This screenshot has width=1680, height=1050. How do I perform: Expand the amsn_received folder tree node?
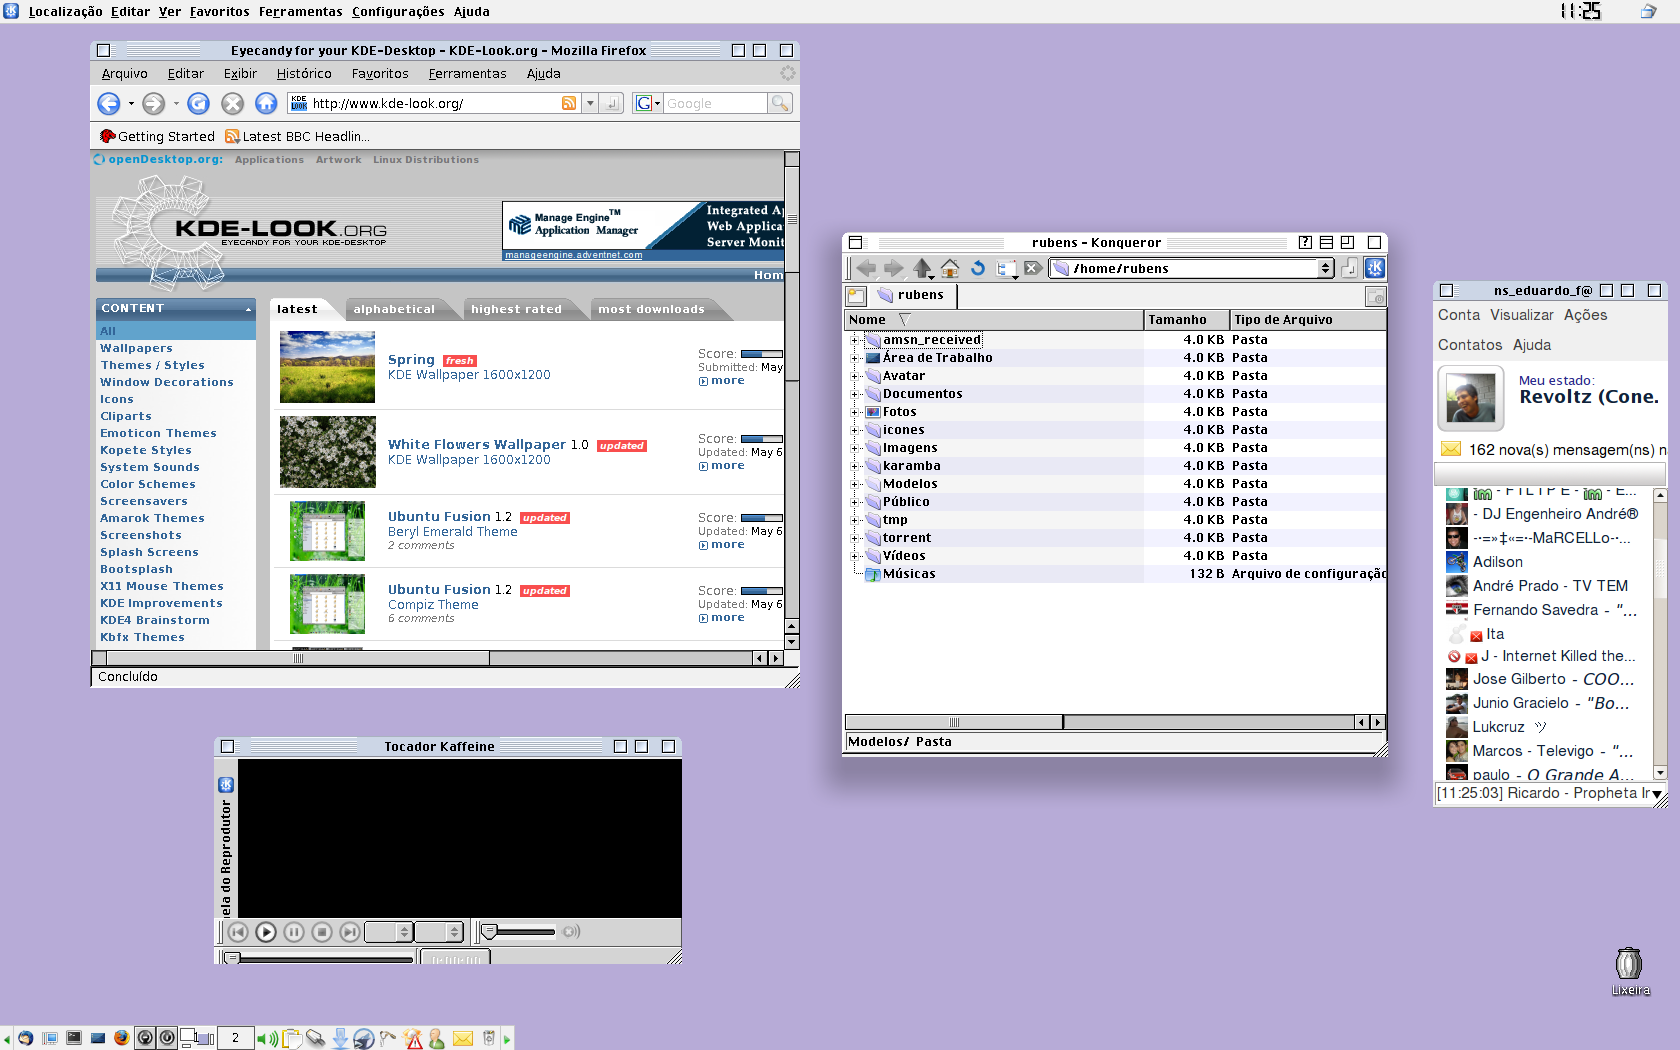[x=854, y=340]
